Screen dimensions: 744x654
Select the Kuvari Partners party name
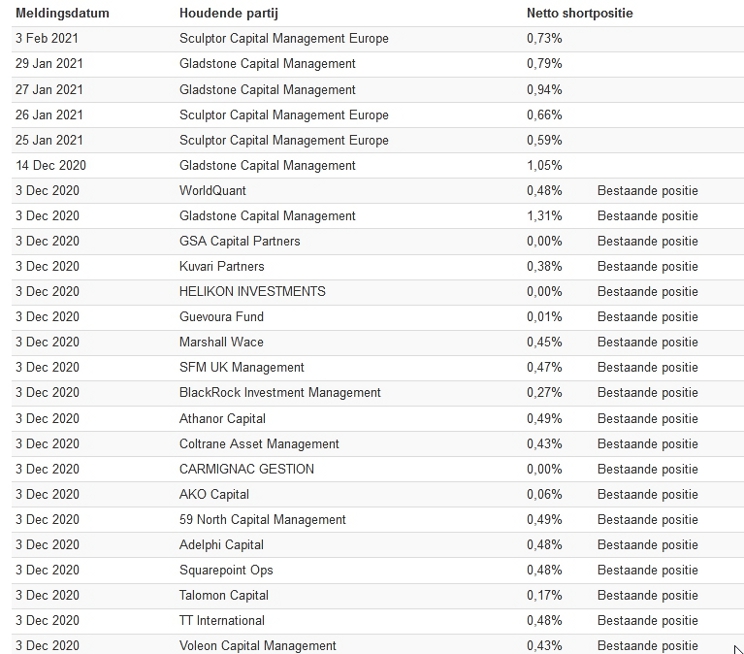[222, 266]
